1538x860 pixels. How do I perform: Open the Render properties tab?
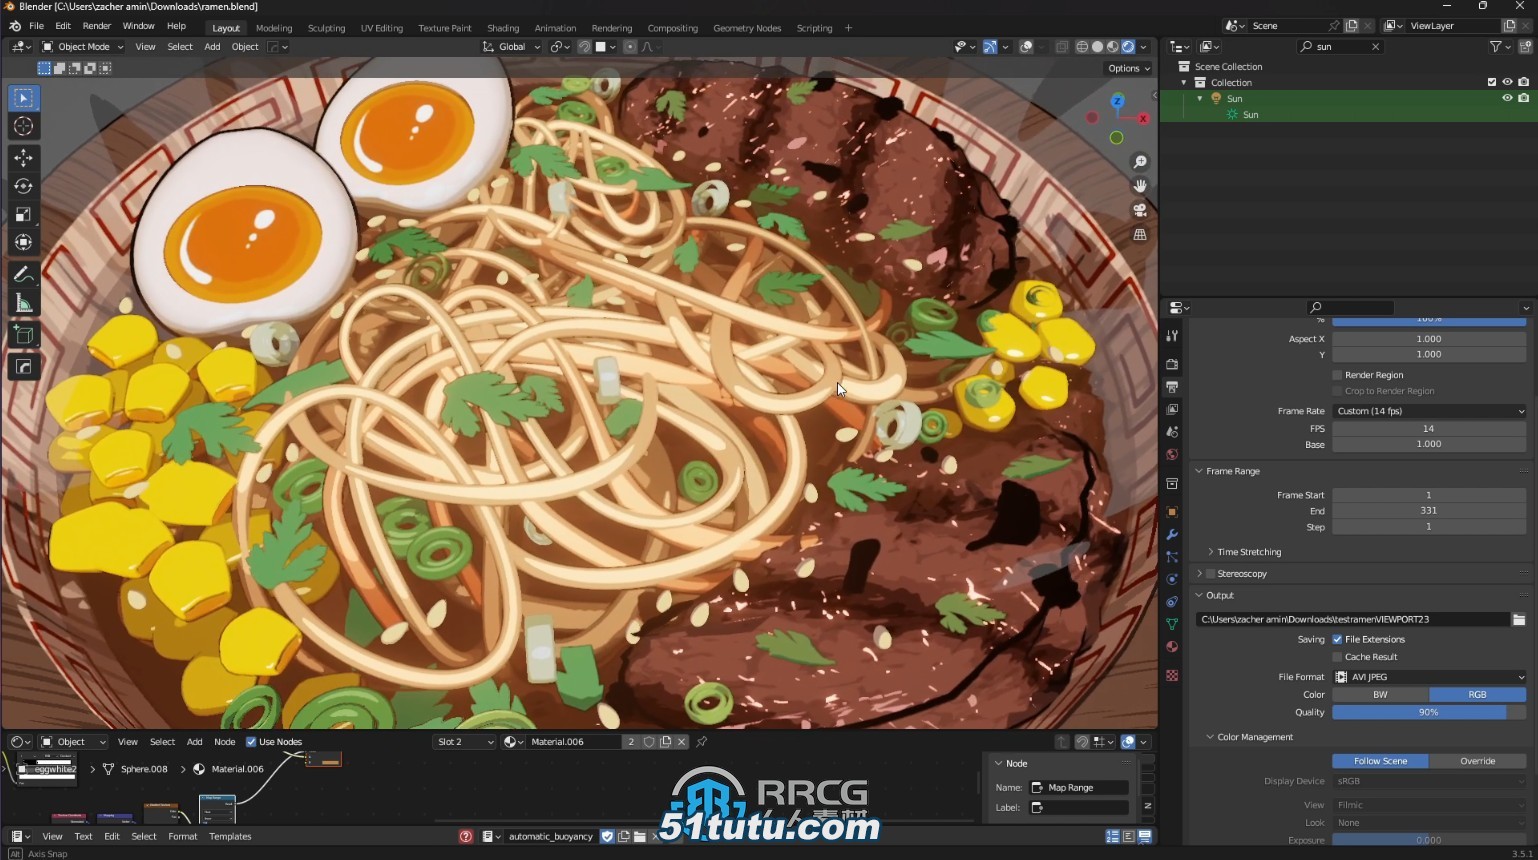click(1172, 364)
